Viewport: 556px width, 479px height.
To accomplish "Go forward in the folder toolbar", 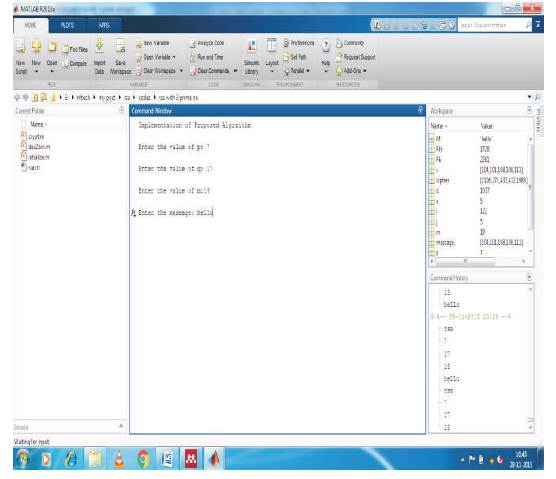I will click(26, 97).
